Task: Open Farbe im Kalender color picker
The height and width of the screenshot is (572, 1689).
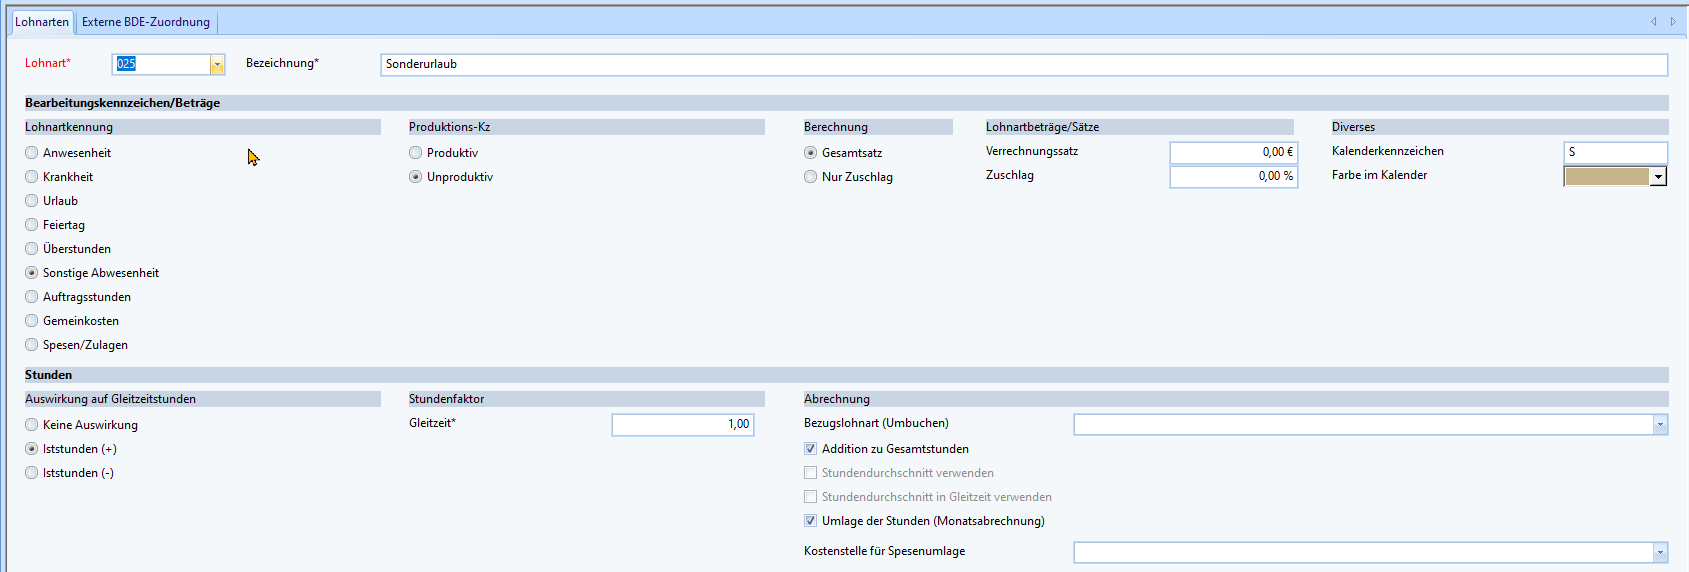Action: [x=1658, y=177]
